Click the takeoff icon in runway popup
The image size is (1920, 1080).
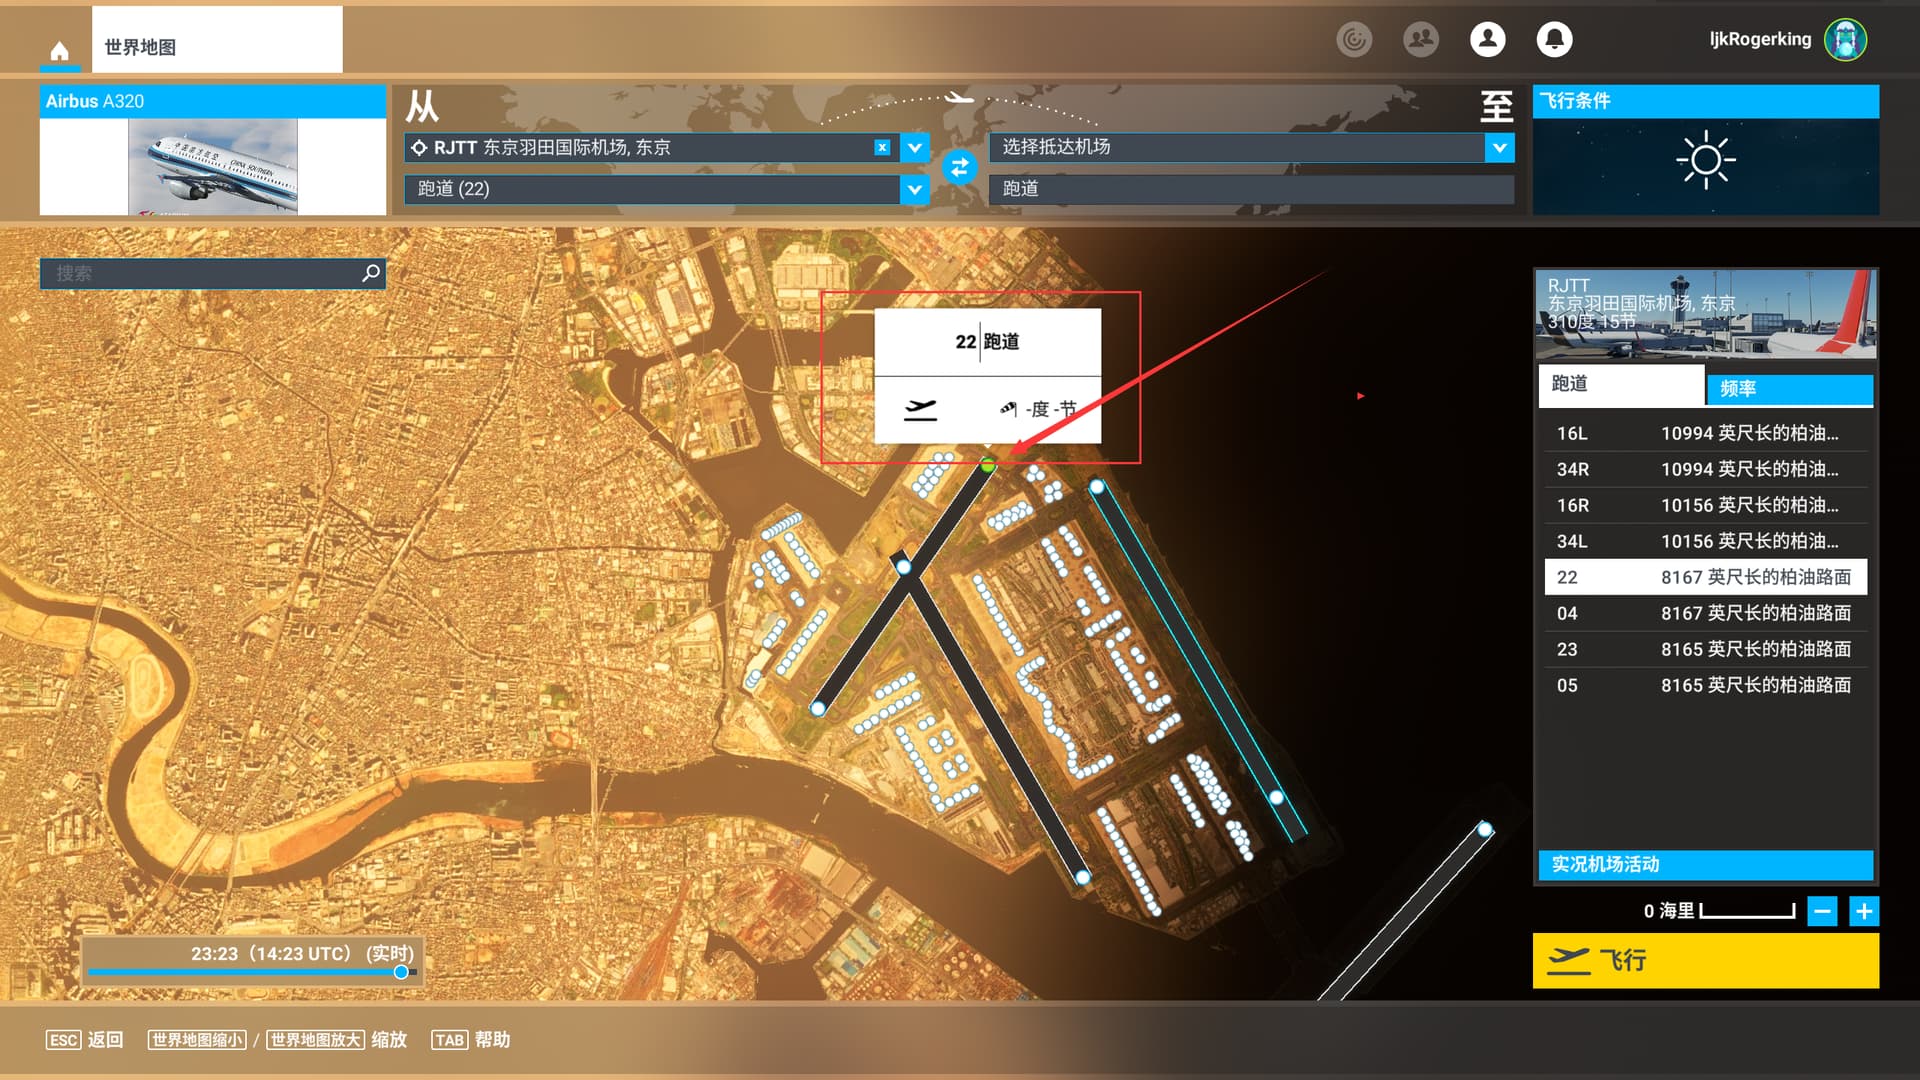tap(920, 409)
